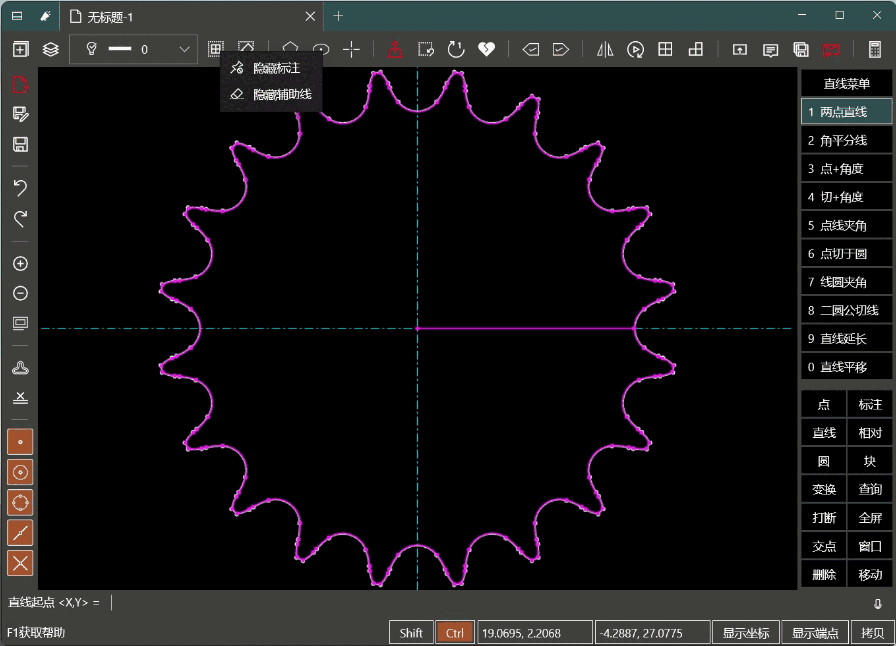The height and width of the screenshot is (646, 896).
Task: Click the broken heart icon
Action: [x=486, y=49]
